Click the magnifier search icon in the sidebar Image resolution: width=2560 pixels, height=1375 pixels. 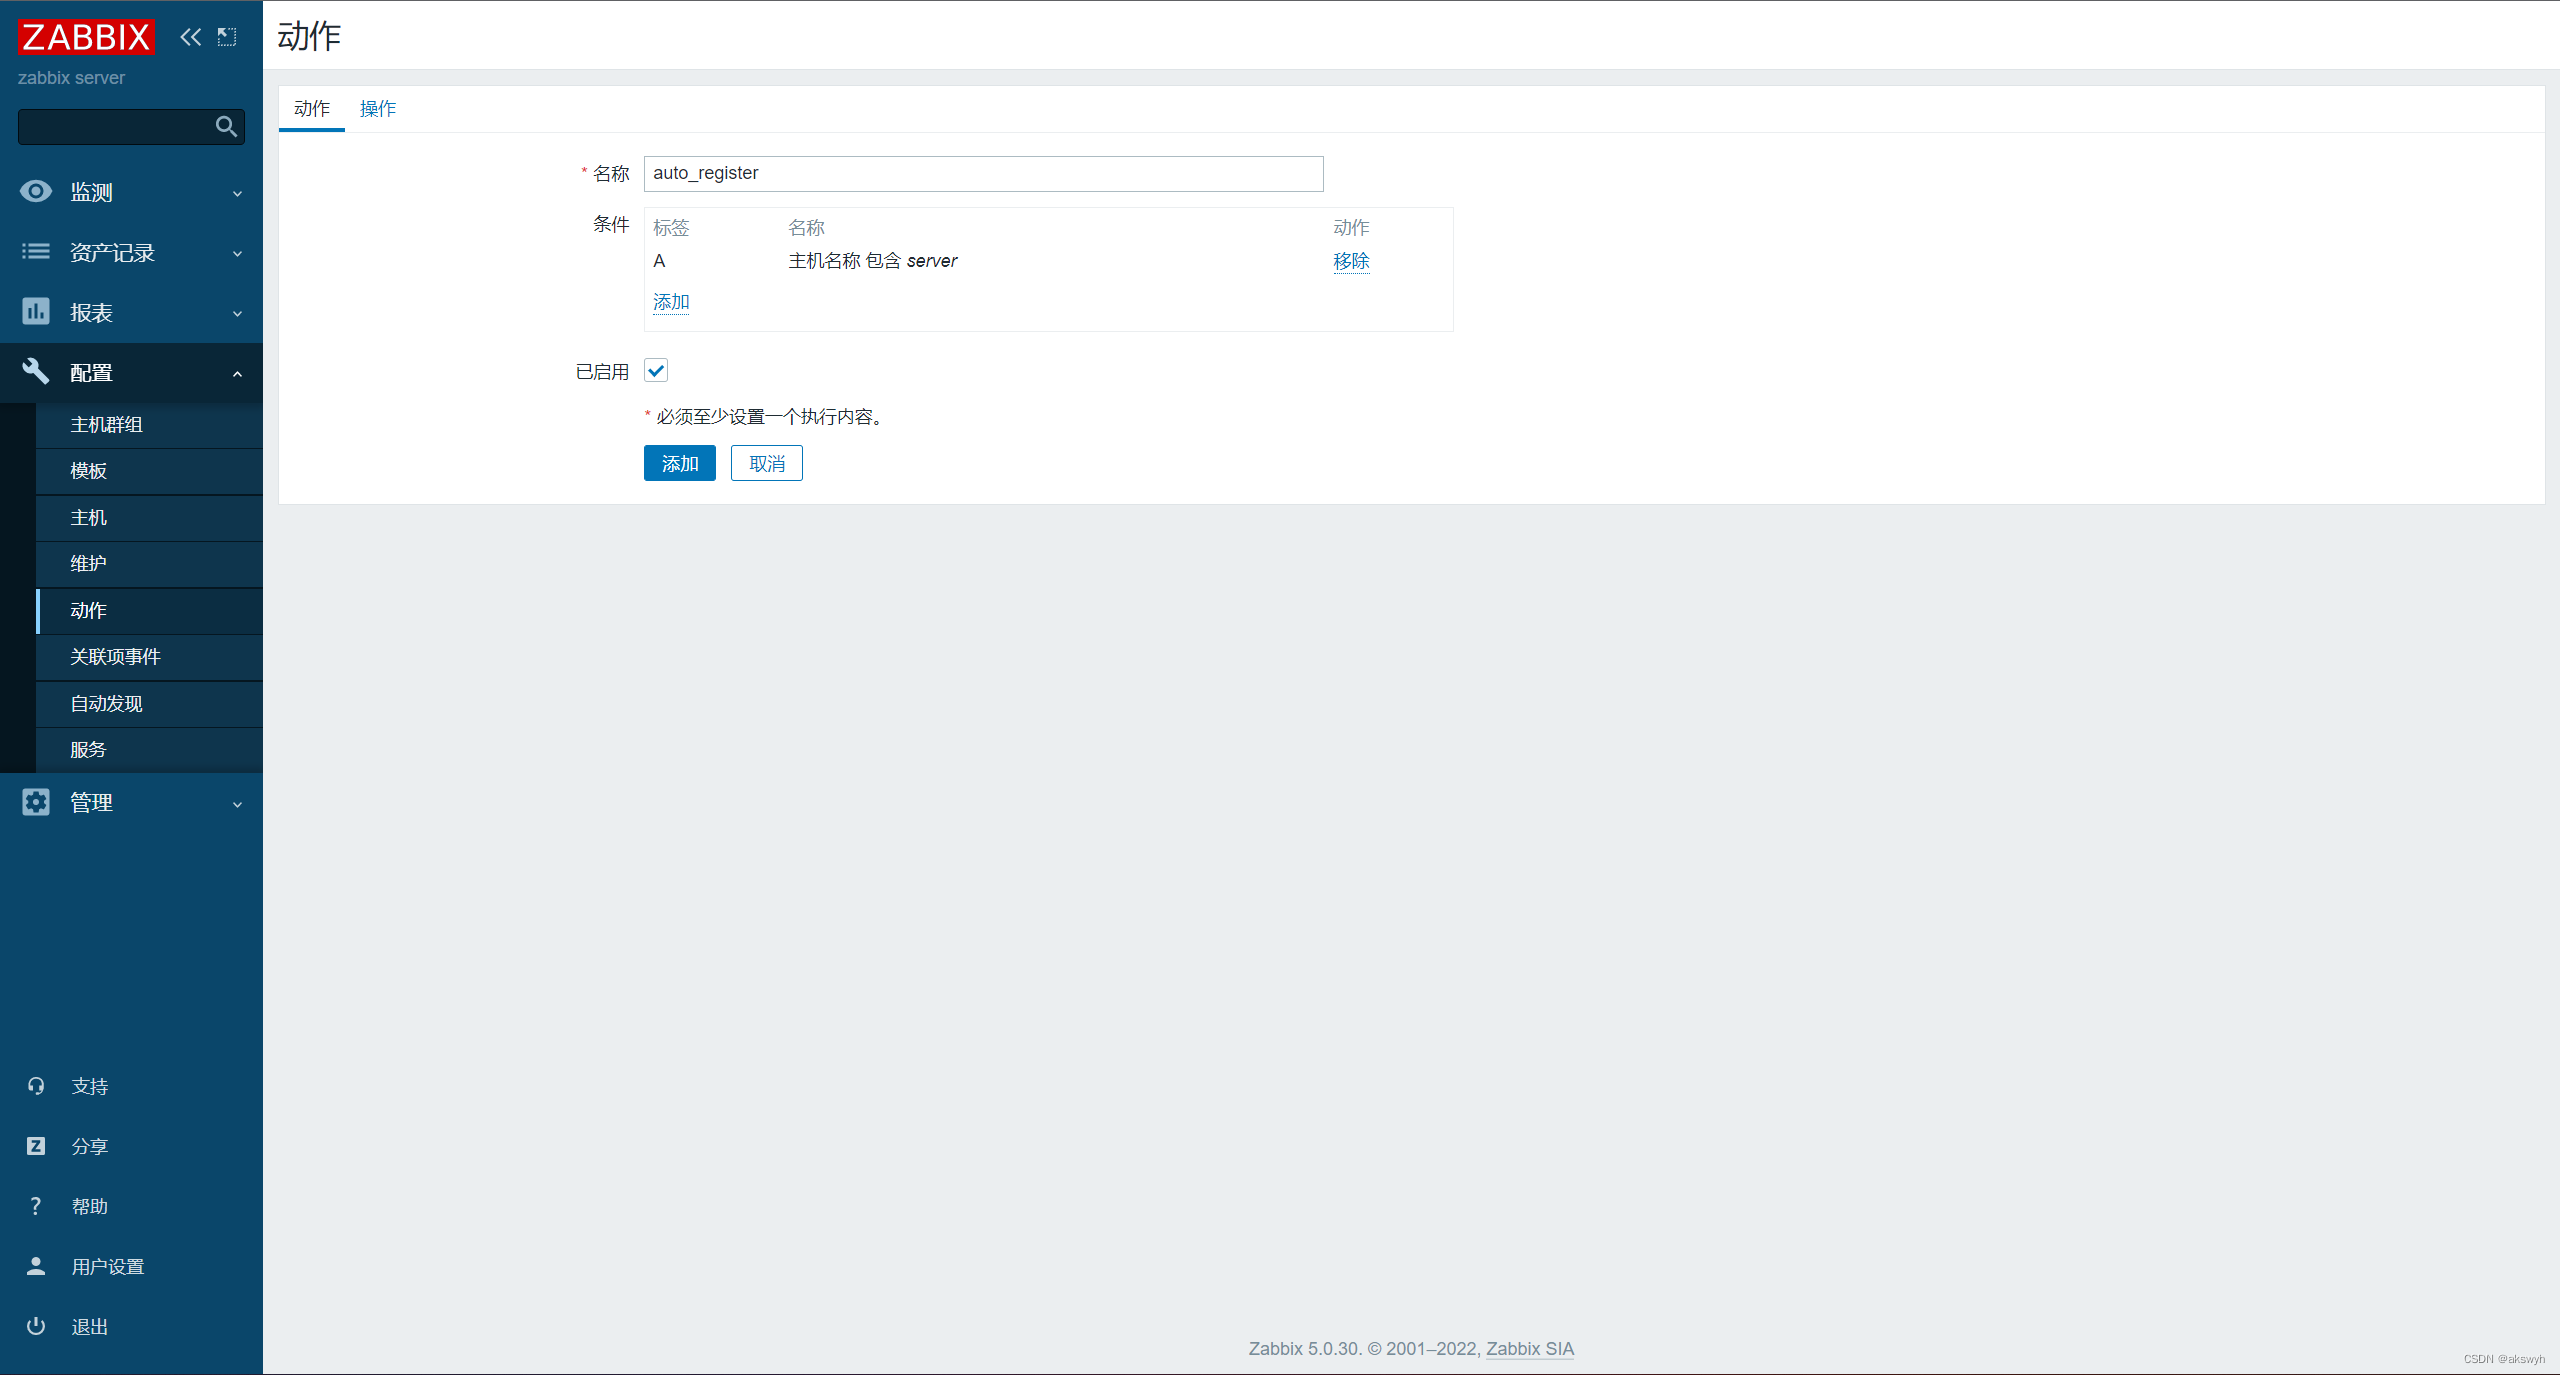click(x=226, y=127)
